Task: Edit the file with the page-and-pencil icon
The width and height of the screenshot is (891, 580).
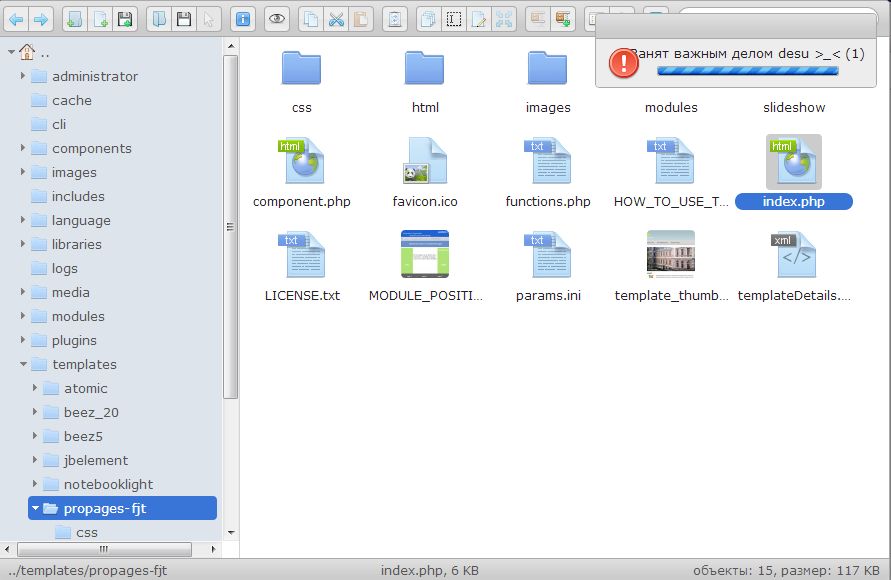Action: coord(478,20)
